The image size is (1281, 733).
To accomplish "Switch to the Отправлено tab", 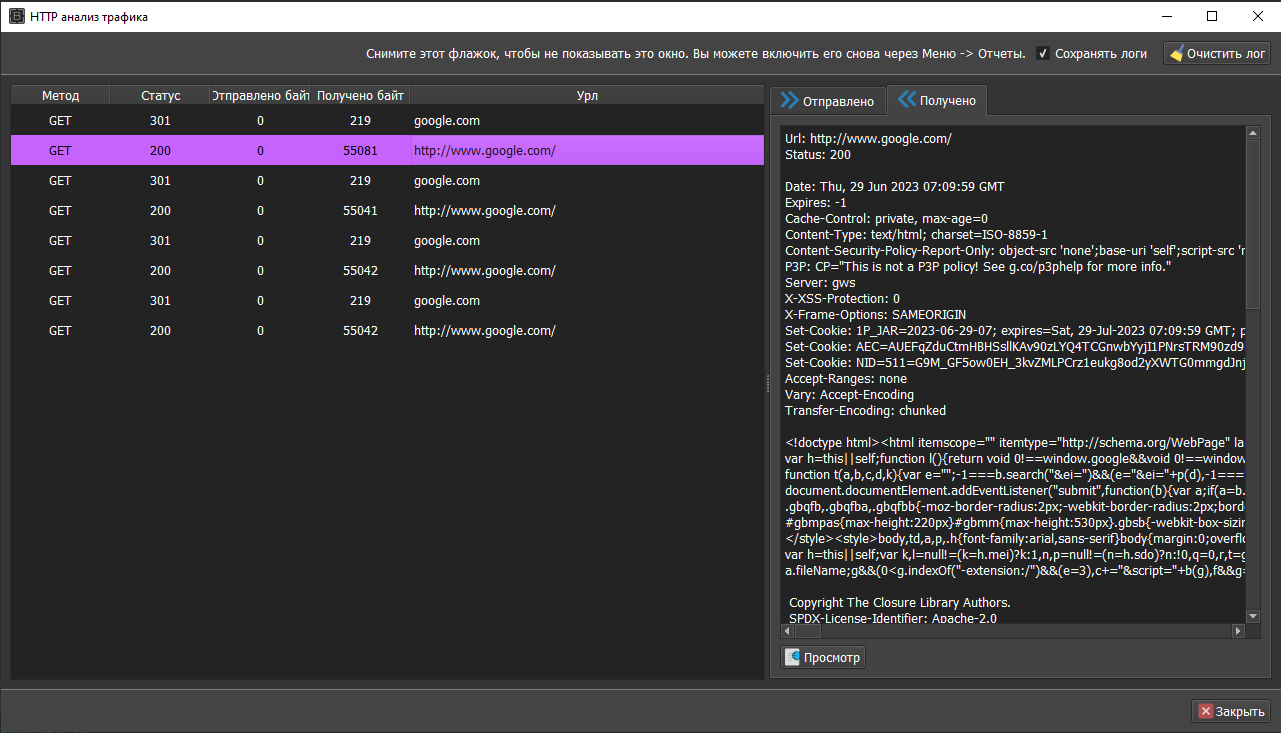I will click(827, 101).
